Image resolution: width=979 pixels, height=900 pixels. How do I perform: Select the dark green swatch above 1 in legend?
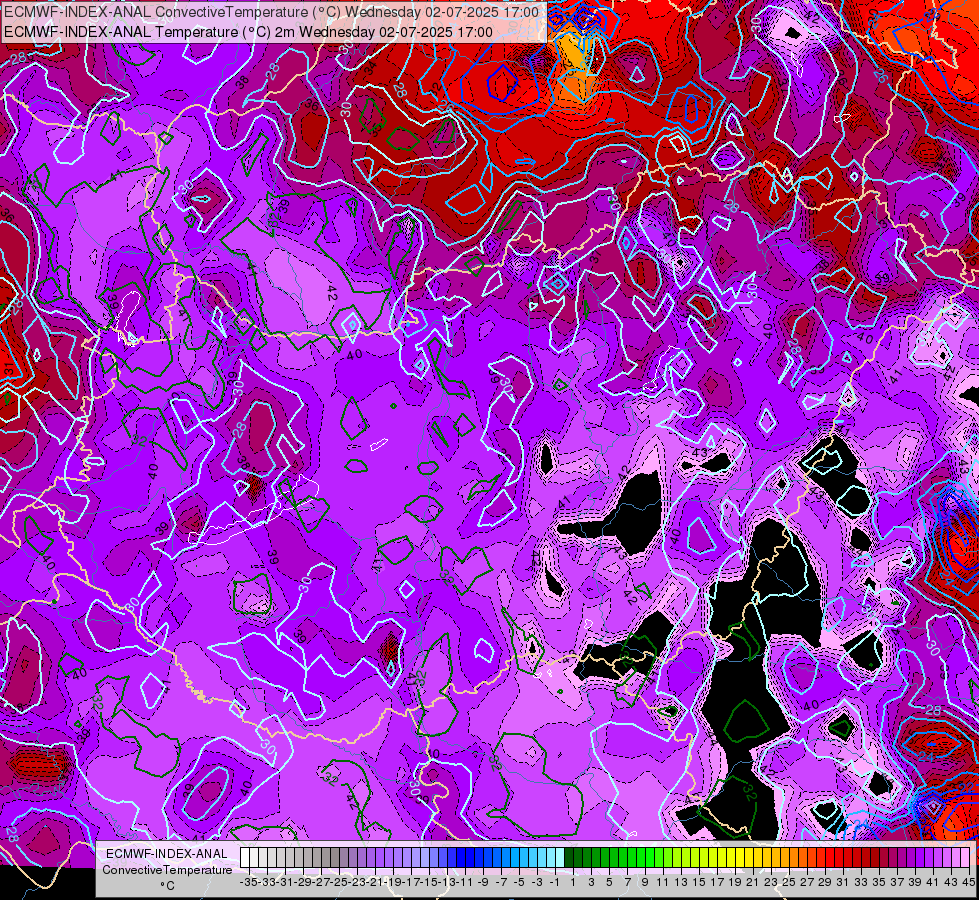point(569,857)
